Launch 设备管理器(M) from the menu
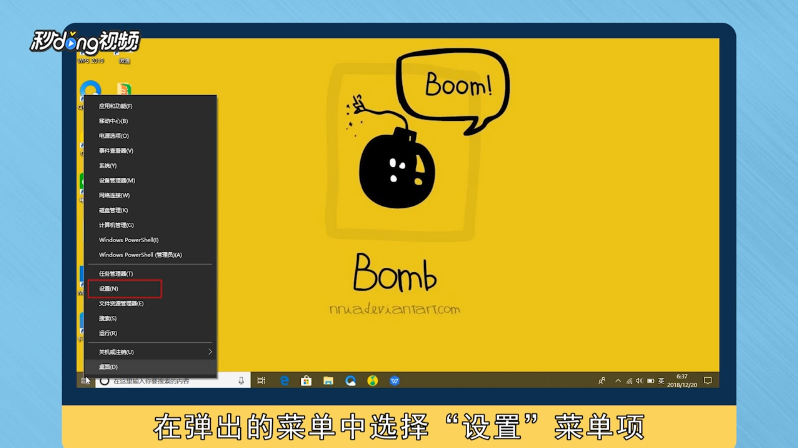 [x=151, y=180]
